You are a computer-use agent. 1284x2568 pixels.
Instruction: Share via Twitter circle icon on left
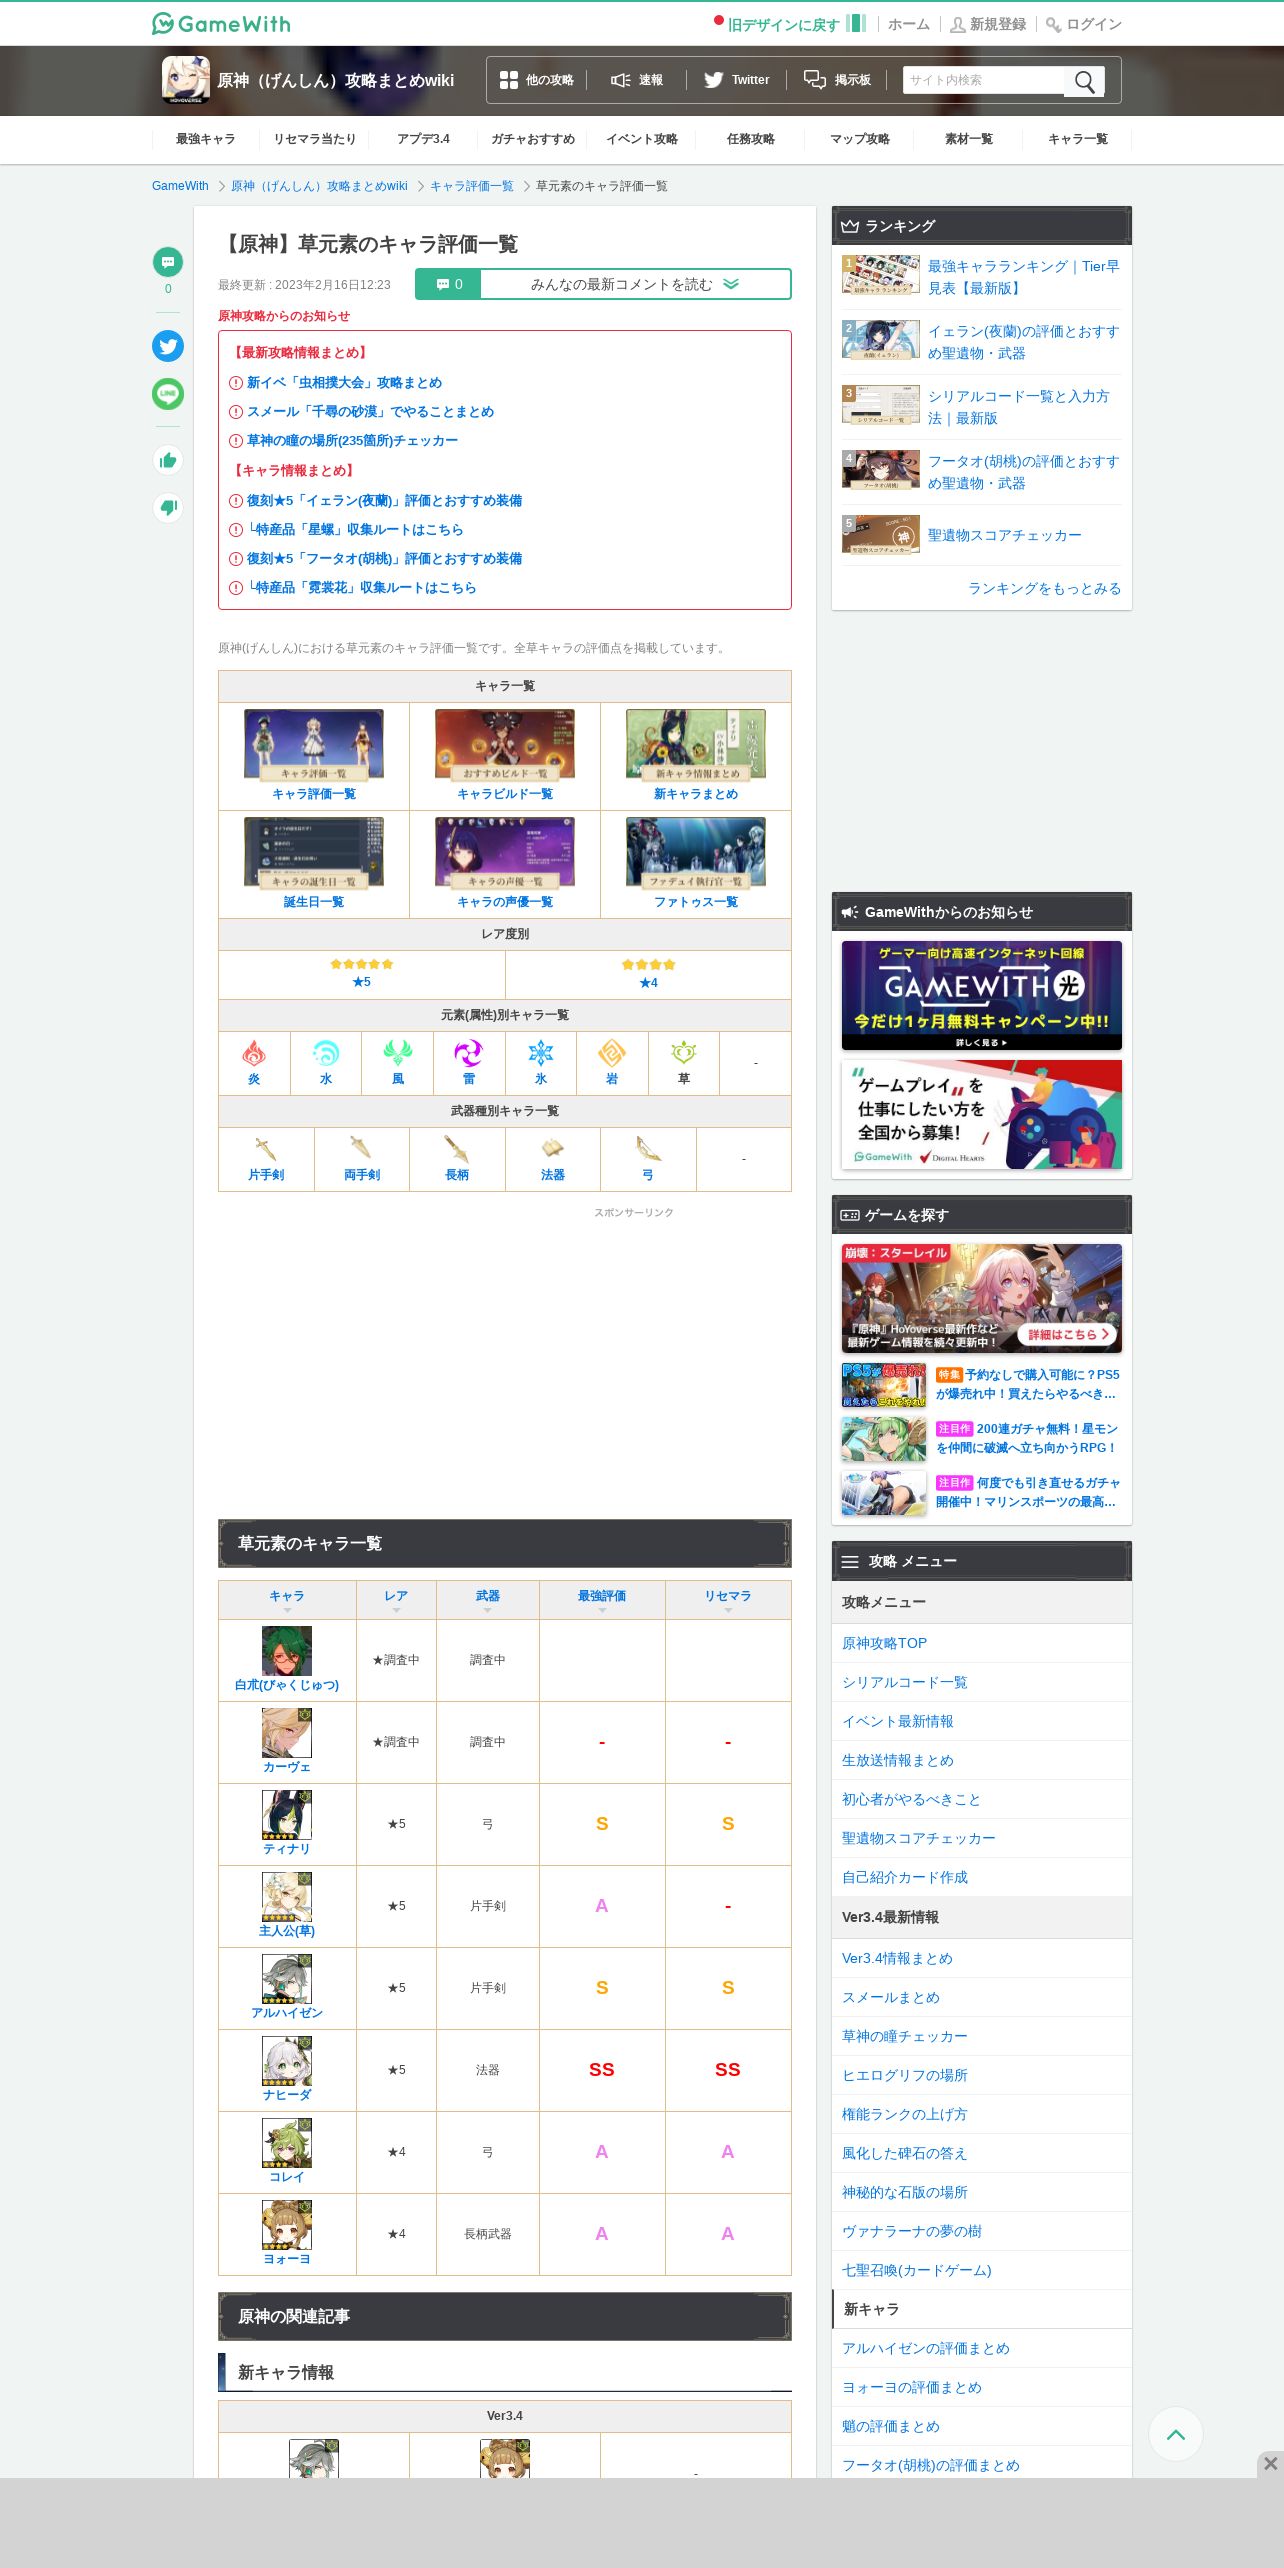[168, 346]
